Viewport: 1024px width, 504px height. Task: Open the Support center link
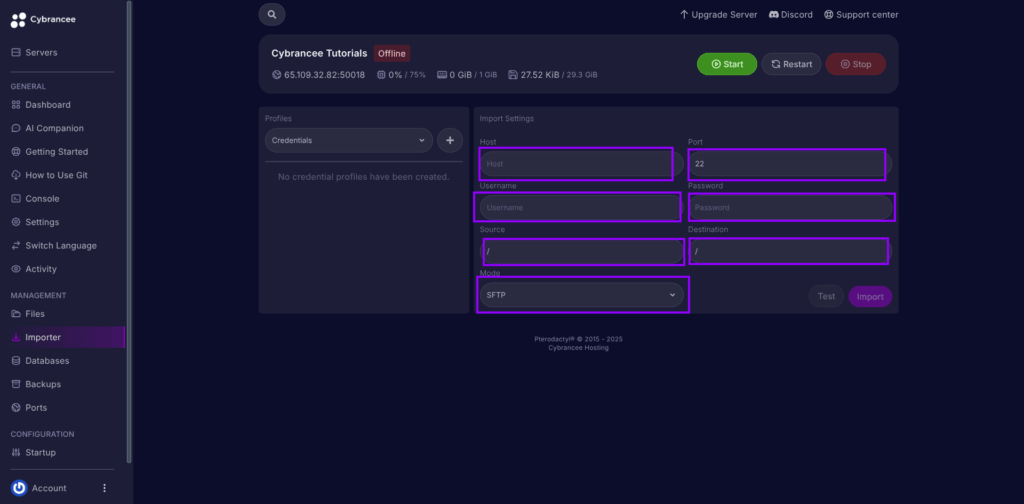pos(861,14)
